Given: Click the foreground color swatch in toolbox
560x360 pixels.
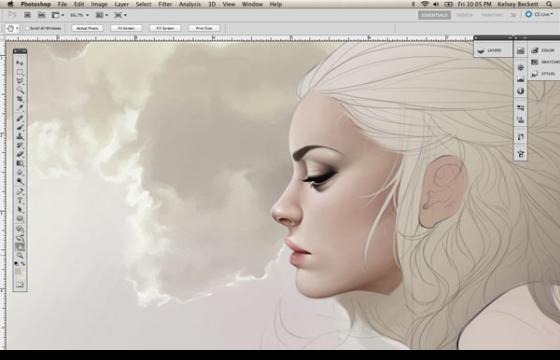Looking at the screenshot, I should coord(19,270).
